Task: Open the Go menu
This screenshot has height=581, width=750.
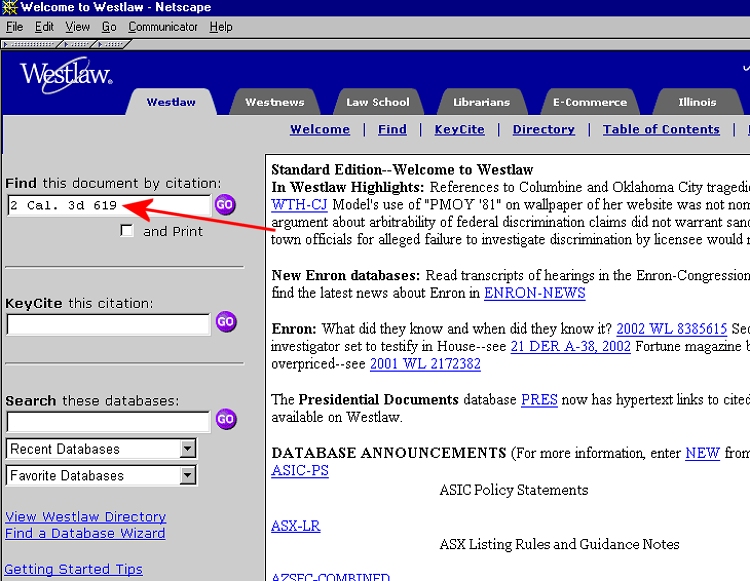Action: tap(109, 27)
